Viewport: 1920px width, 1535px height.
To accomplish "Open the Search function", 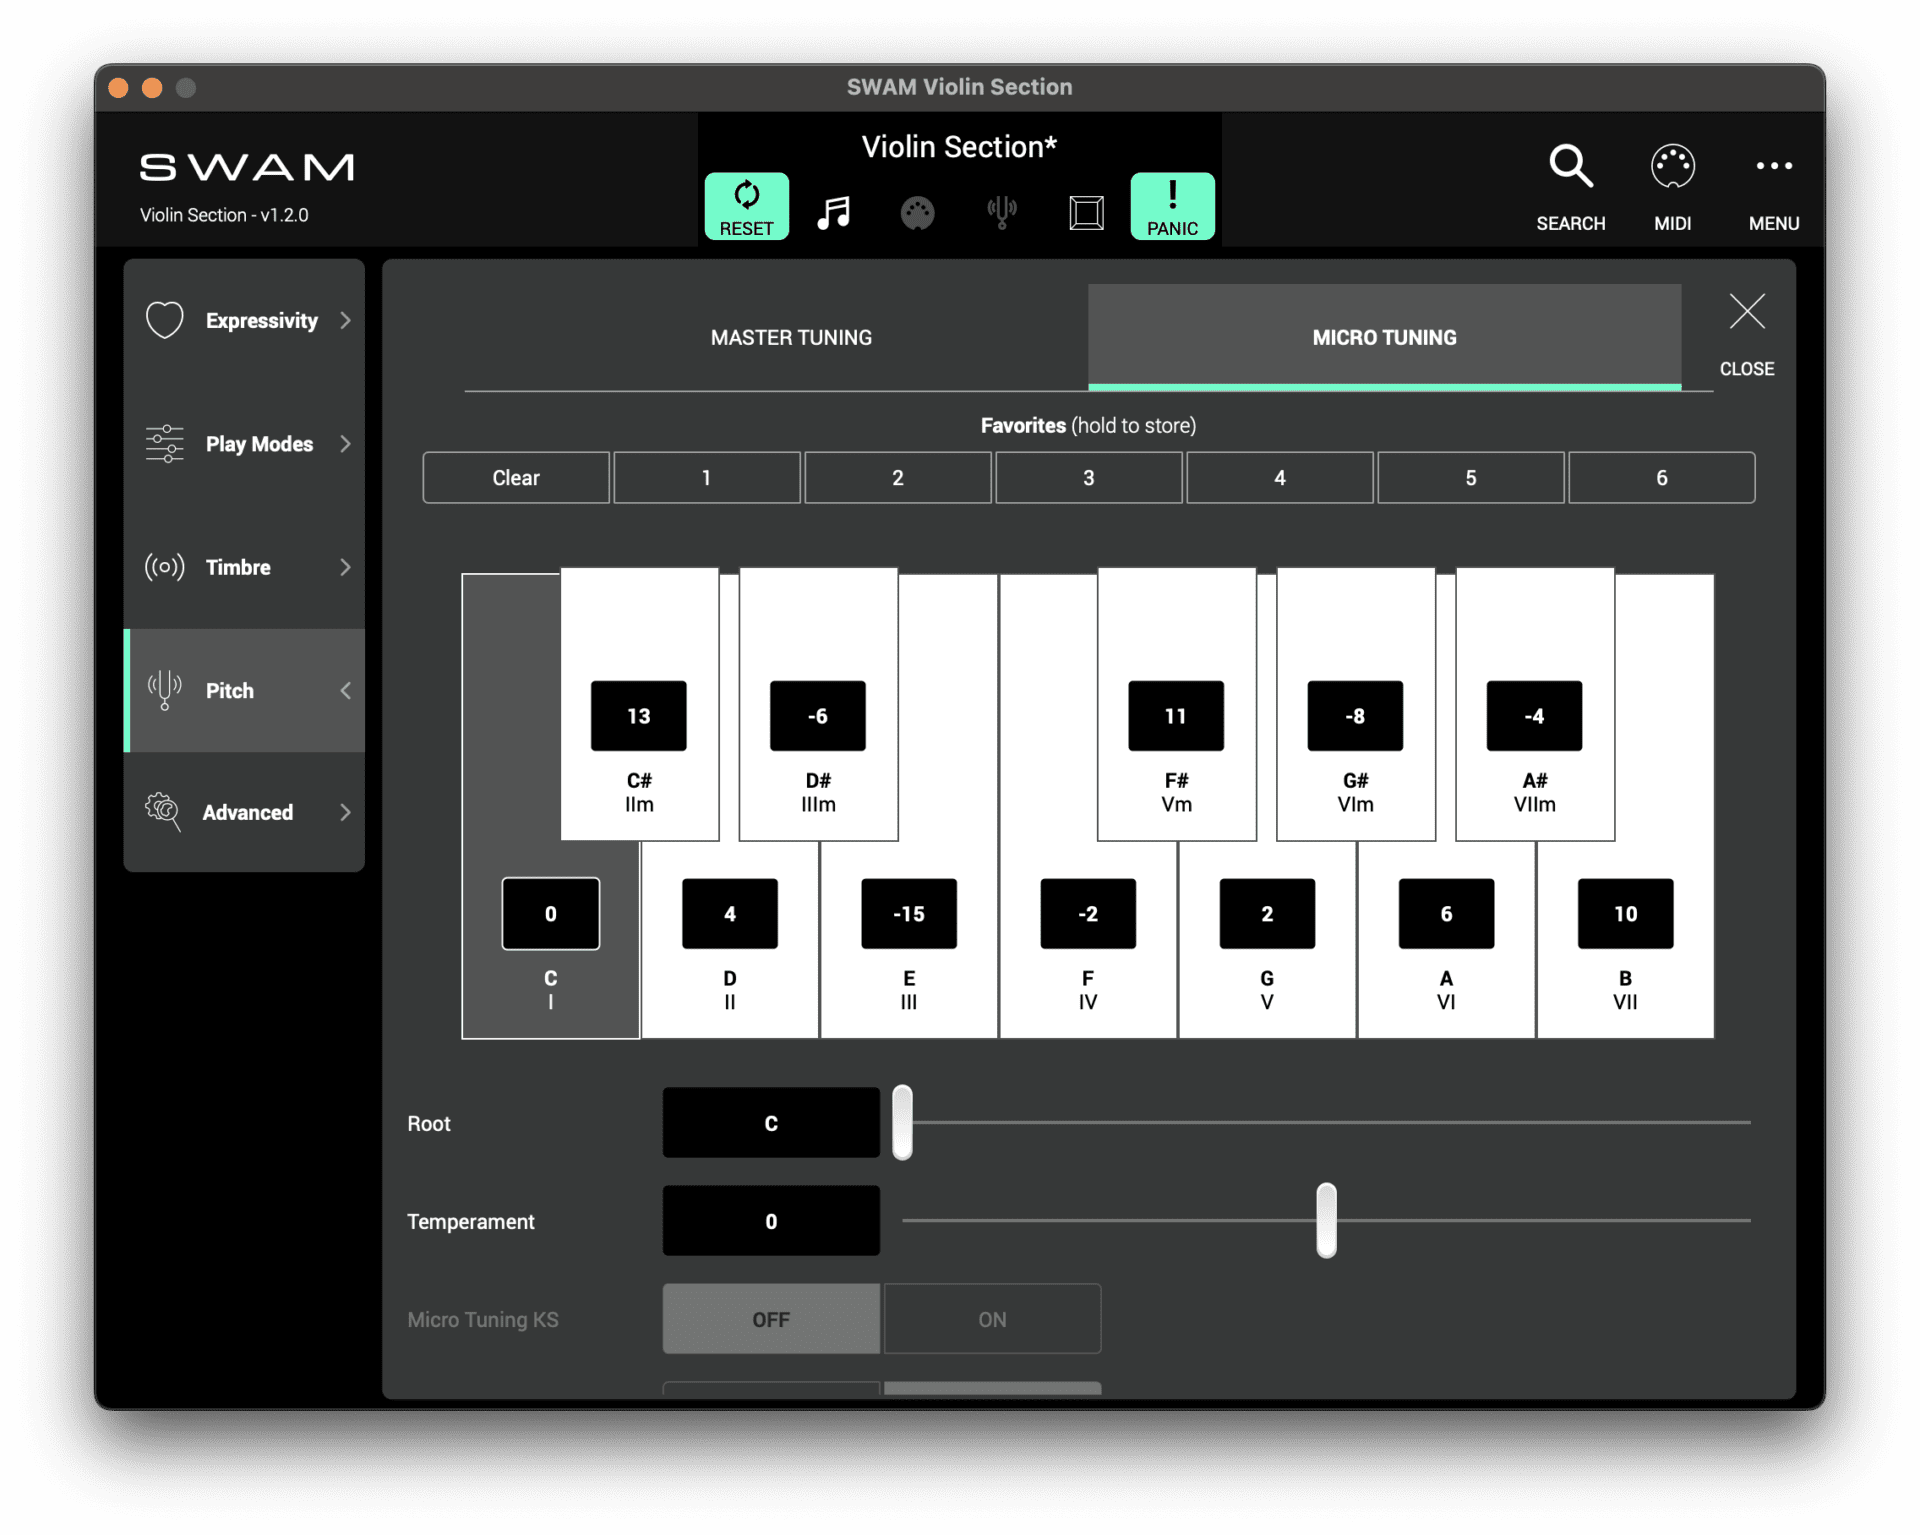I will [x=1570, y=185].
